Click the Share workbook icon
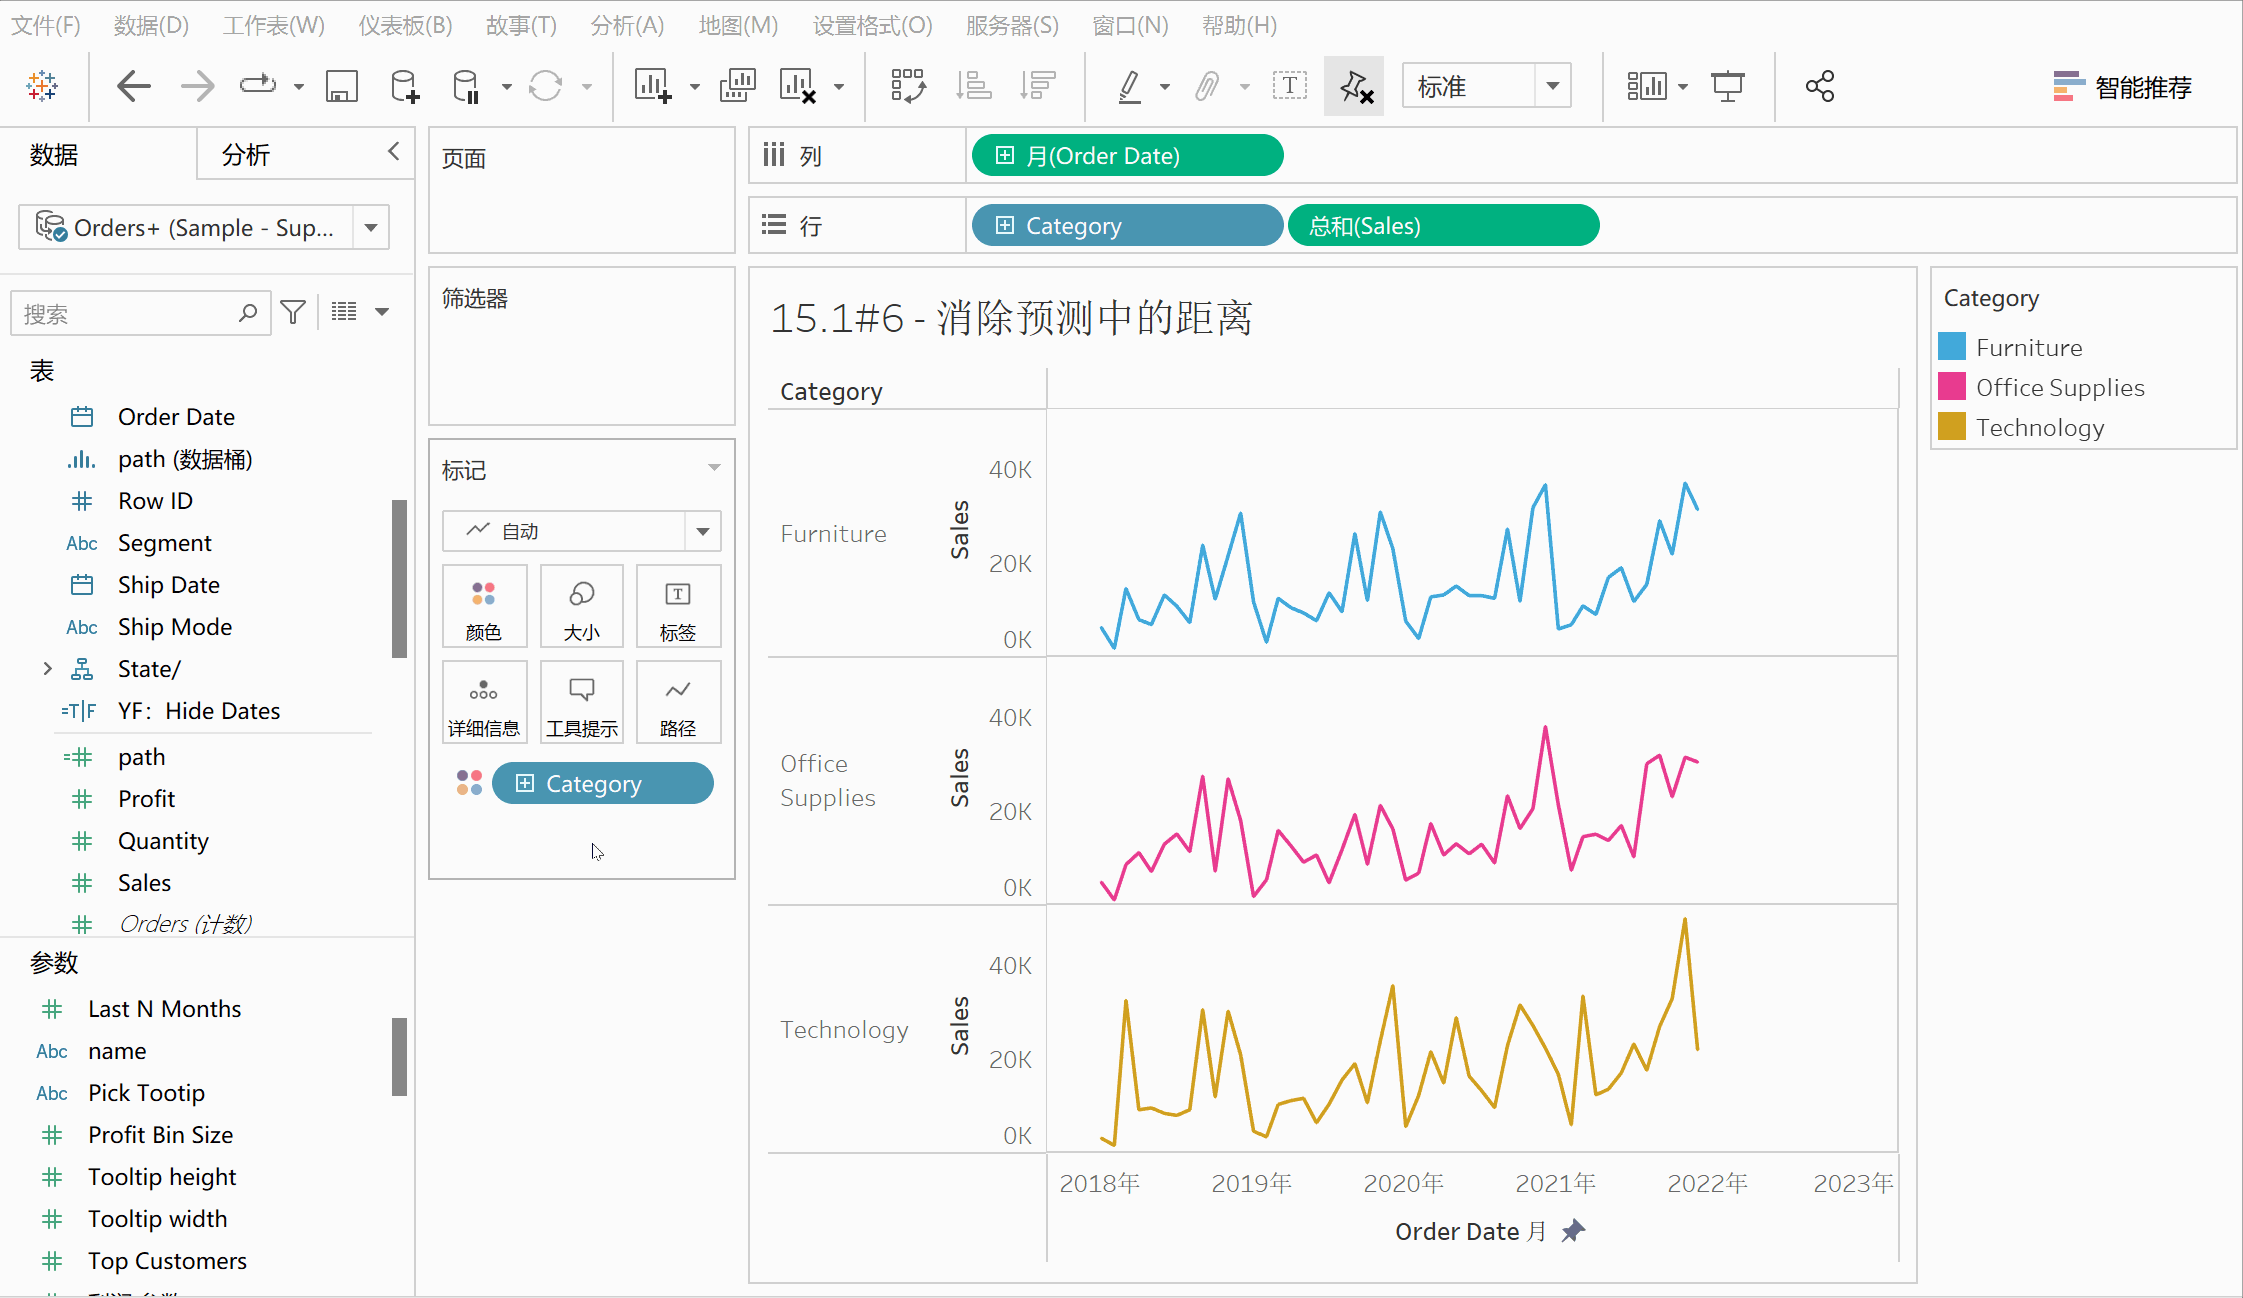Image resolution: width=2243 pixels, height=1298 pixels. [x=1820, y=87]
